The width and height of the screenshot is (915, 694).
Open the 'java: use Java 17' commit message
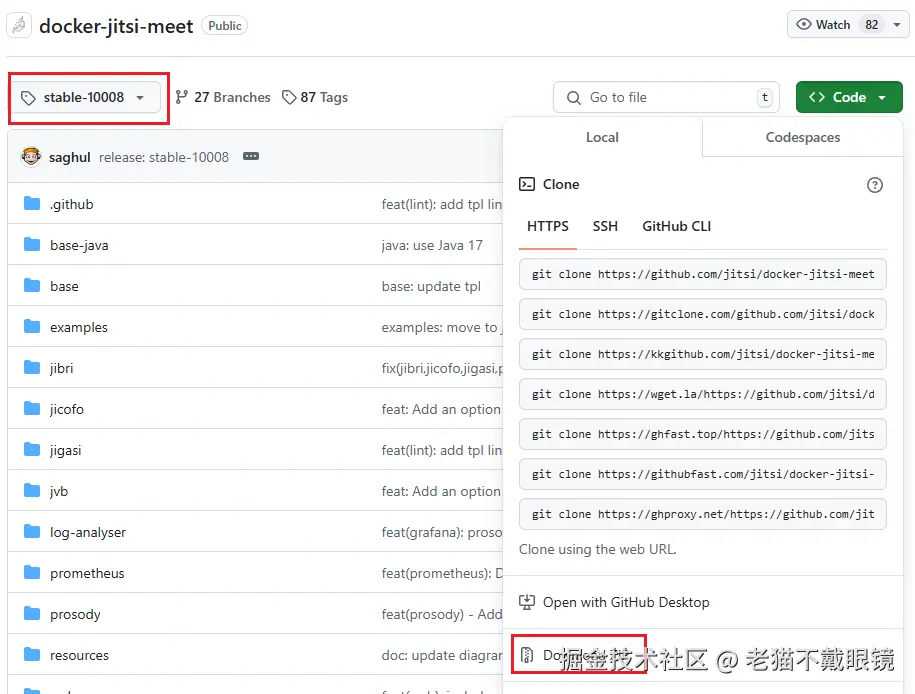coord(432,246)
